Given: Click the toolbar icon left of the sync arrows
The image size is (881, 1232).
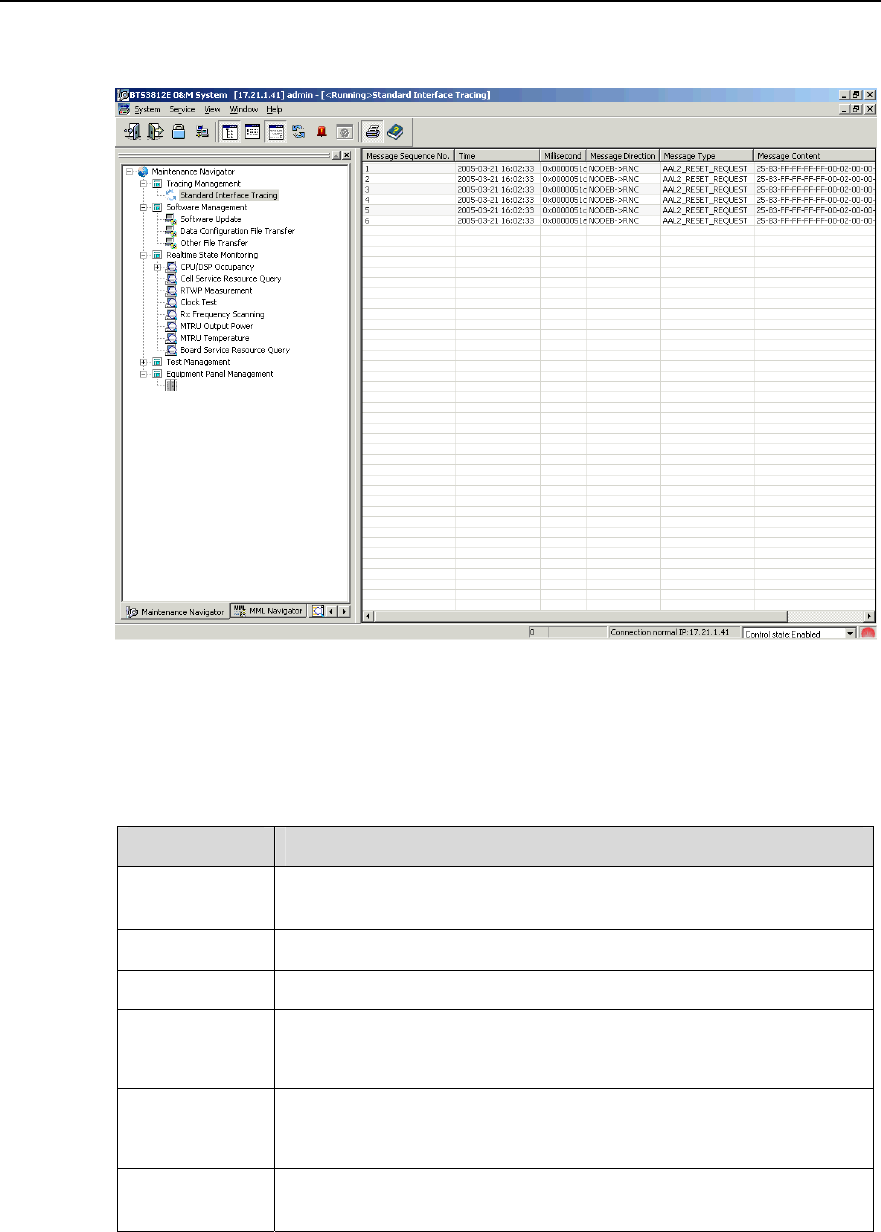Looking at the screenshot, I should point(277,131).
